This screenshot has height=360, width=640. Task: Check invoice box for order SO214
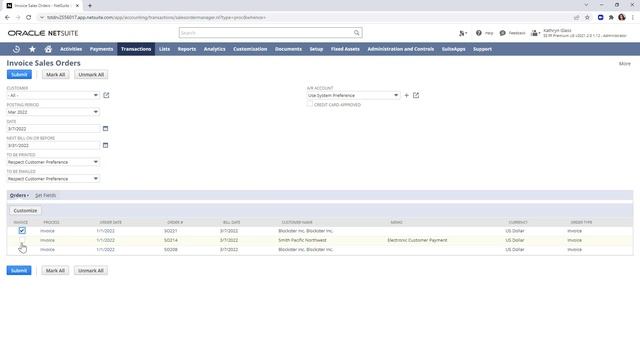pos(22,240)
